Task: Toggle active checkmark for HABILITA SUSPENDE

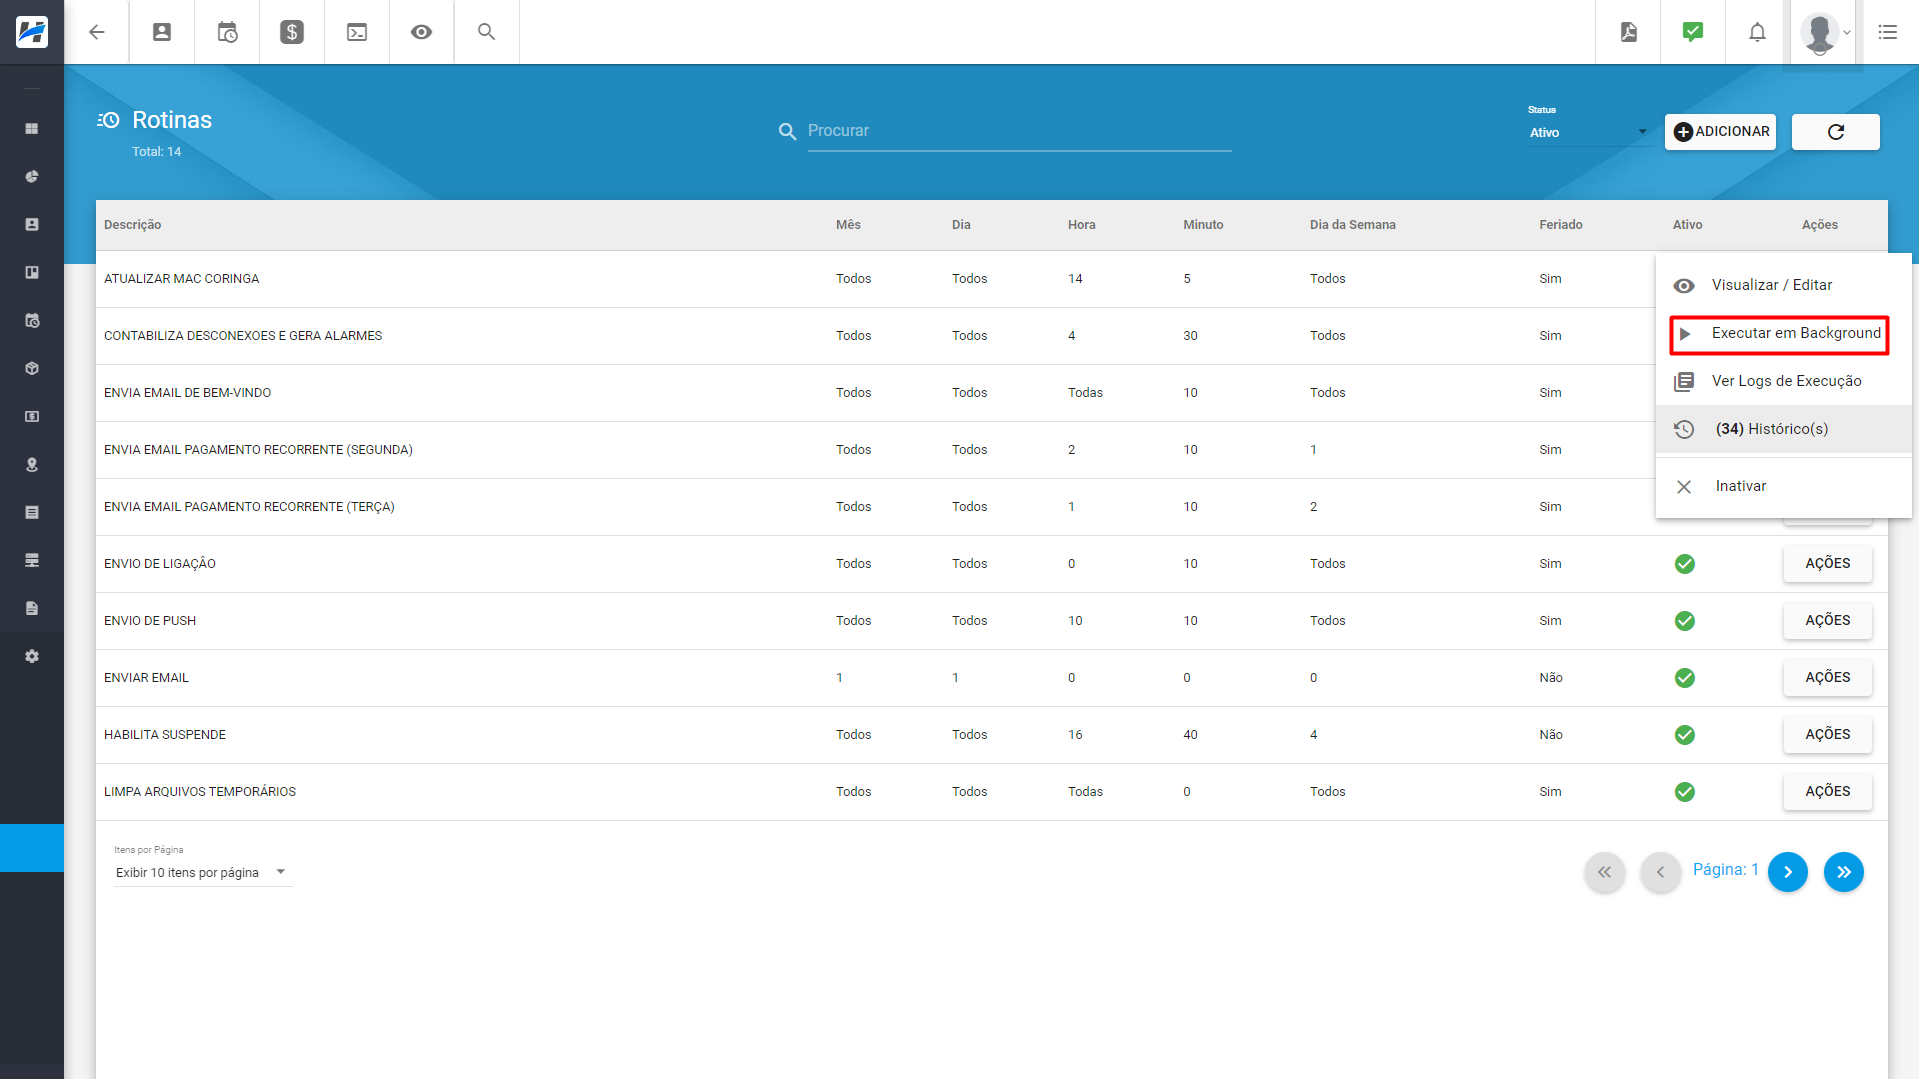Action: pos(1685,735)
